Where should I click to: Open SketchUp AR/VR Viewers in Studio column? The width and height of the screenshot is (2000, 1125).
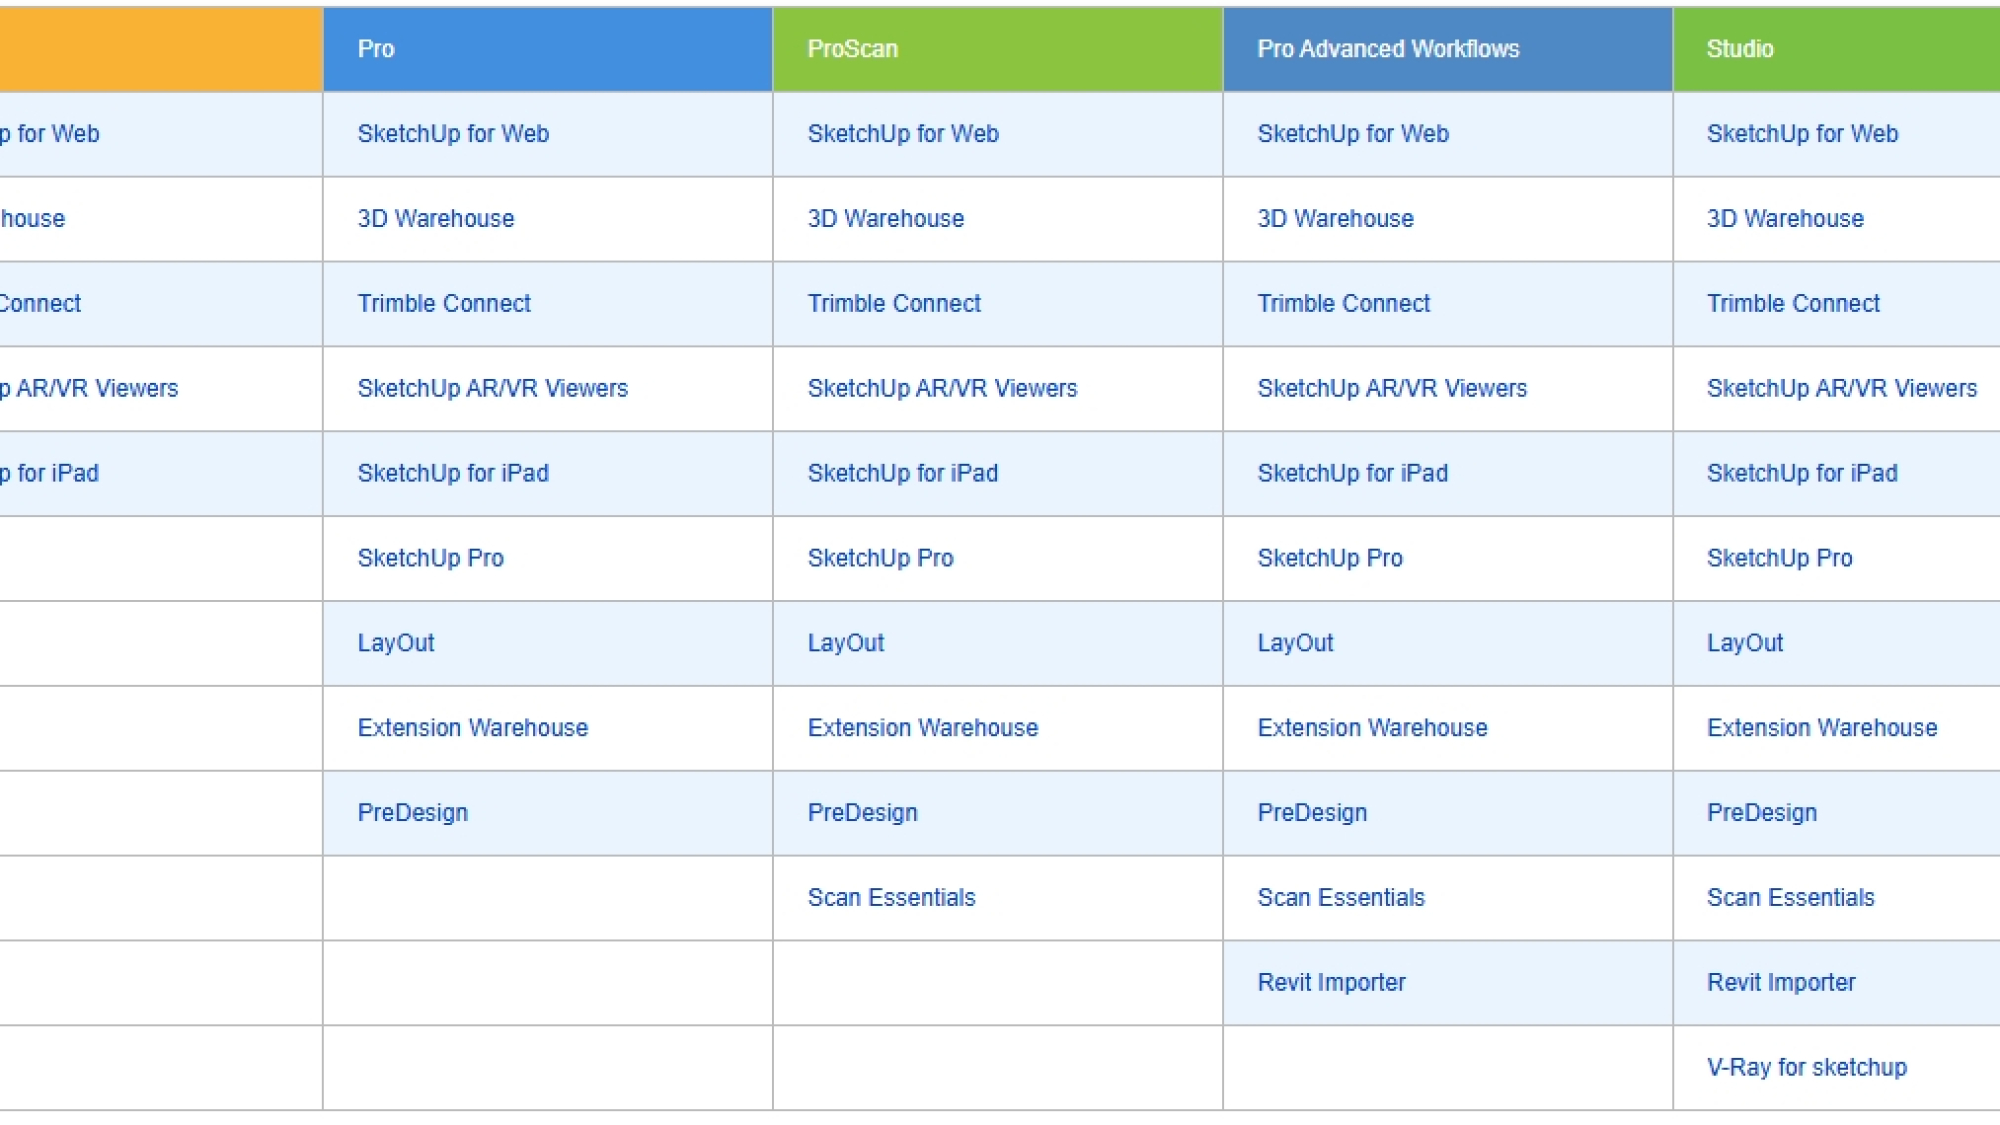pos(1841,389)
